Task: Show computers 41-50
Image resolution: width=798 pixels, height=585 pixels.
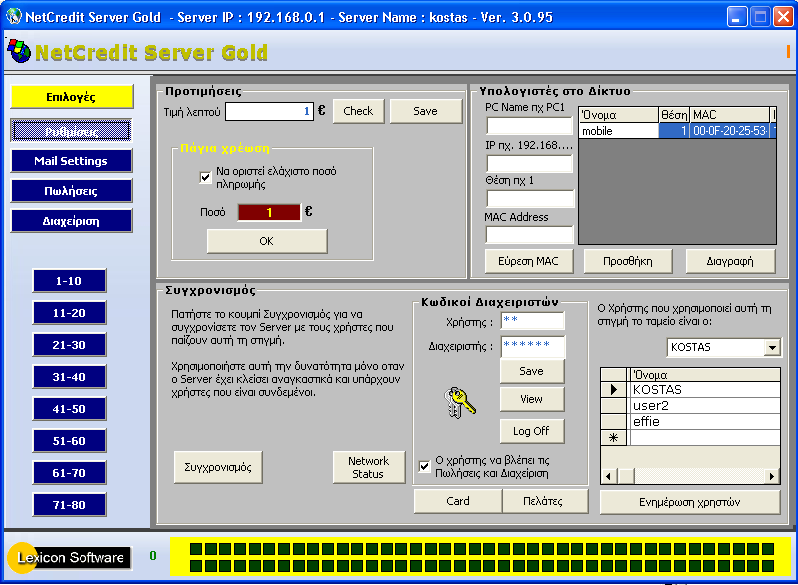Action: [69, 409]
